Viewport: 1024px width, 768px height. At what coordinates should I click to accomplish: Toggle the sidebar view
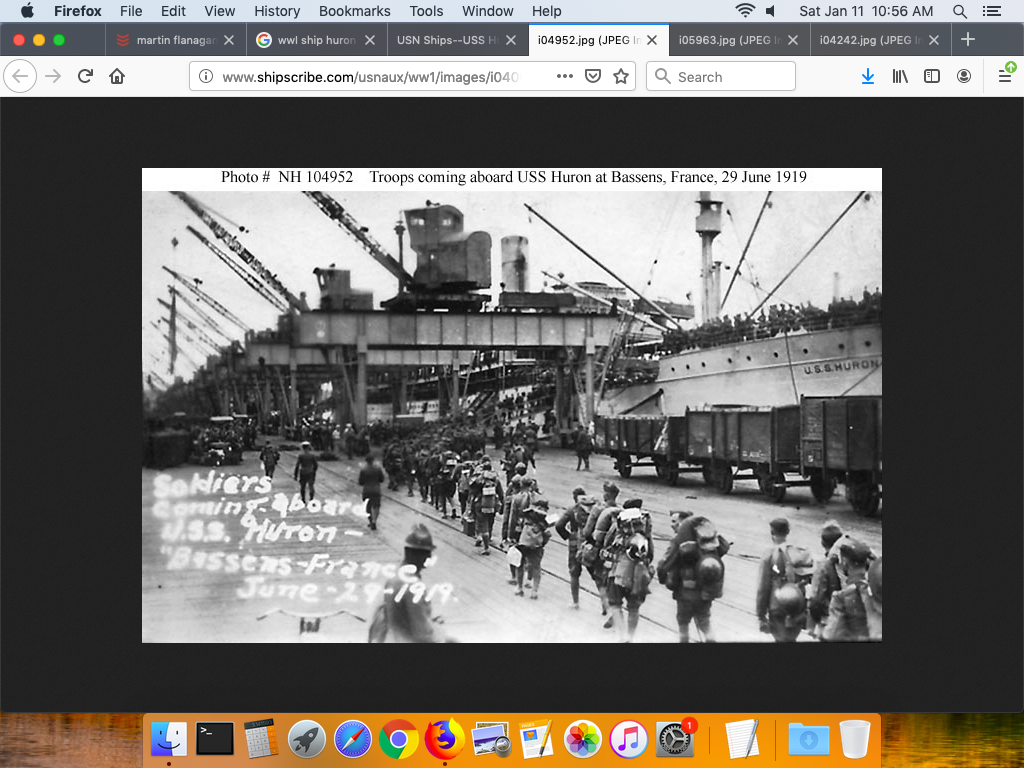point(932,76)
